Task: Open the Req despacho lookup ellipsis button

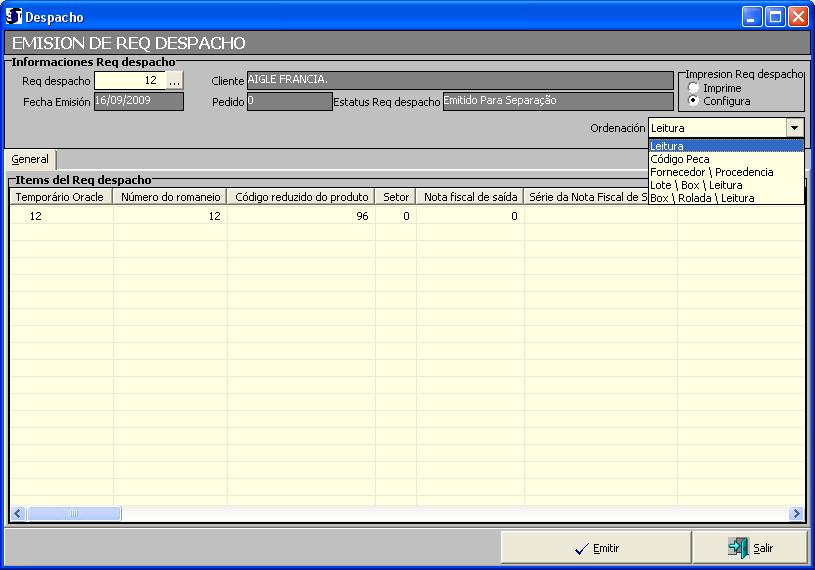Action: point(175,81)
